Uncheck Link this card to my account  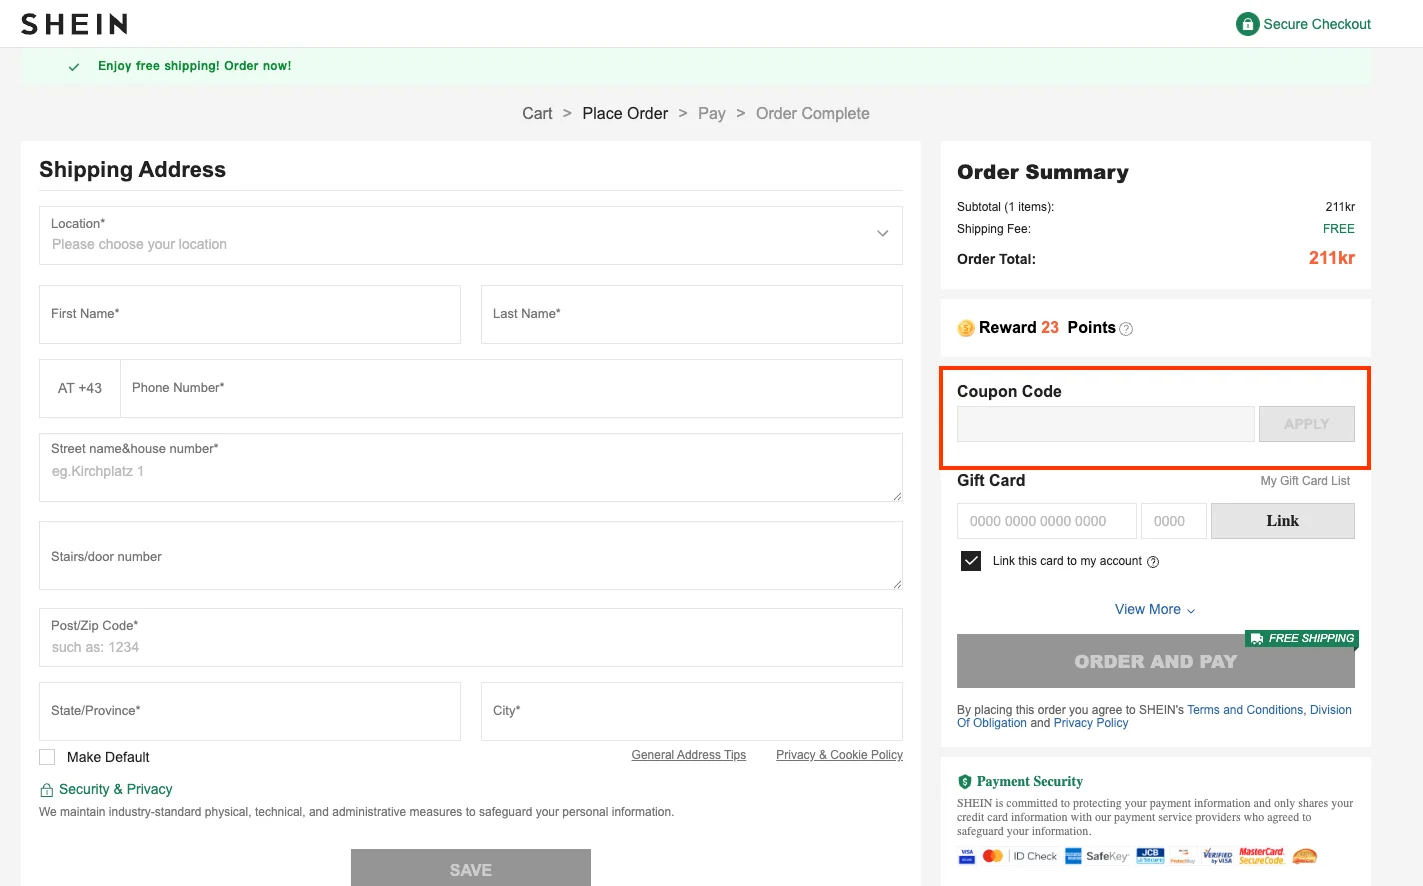coord(971,561)
